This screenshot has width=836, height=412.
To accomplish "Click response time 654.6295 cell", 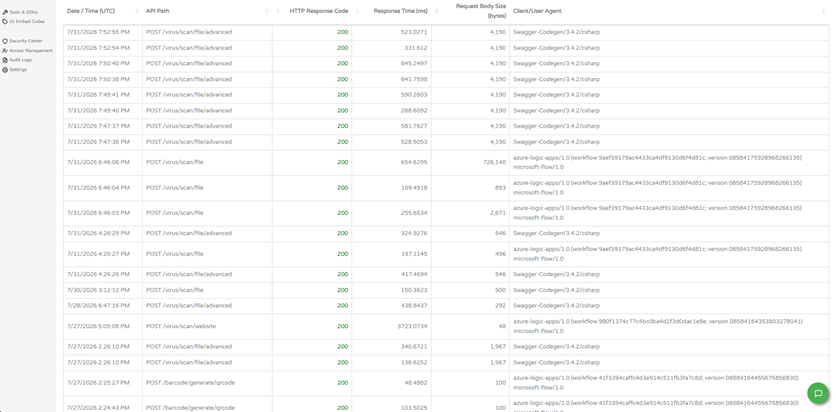I will 414,163.
